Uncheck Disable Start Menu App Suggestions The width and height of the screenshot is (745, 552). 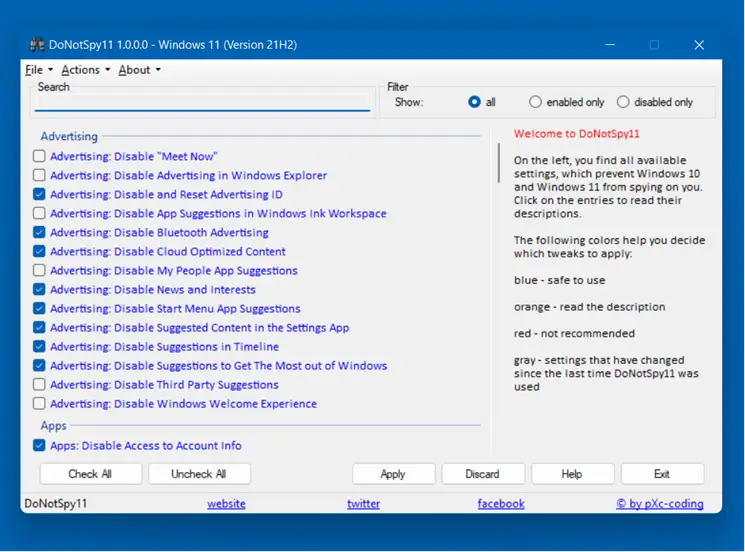coord(39,308)
